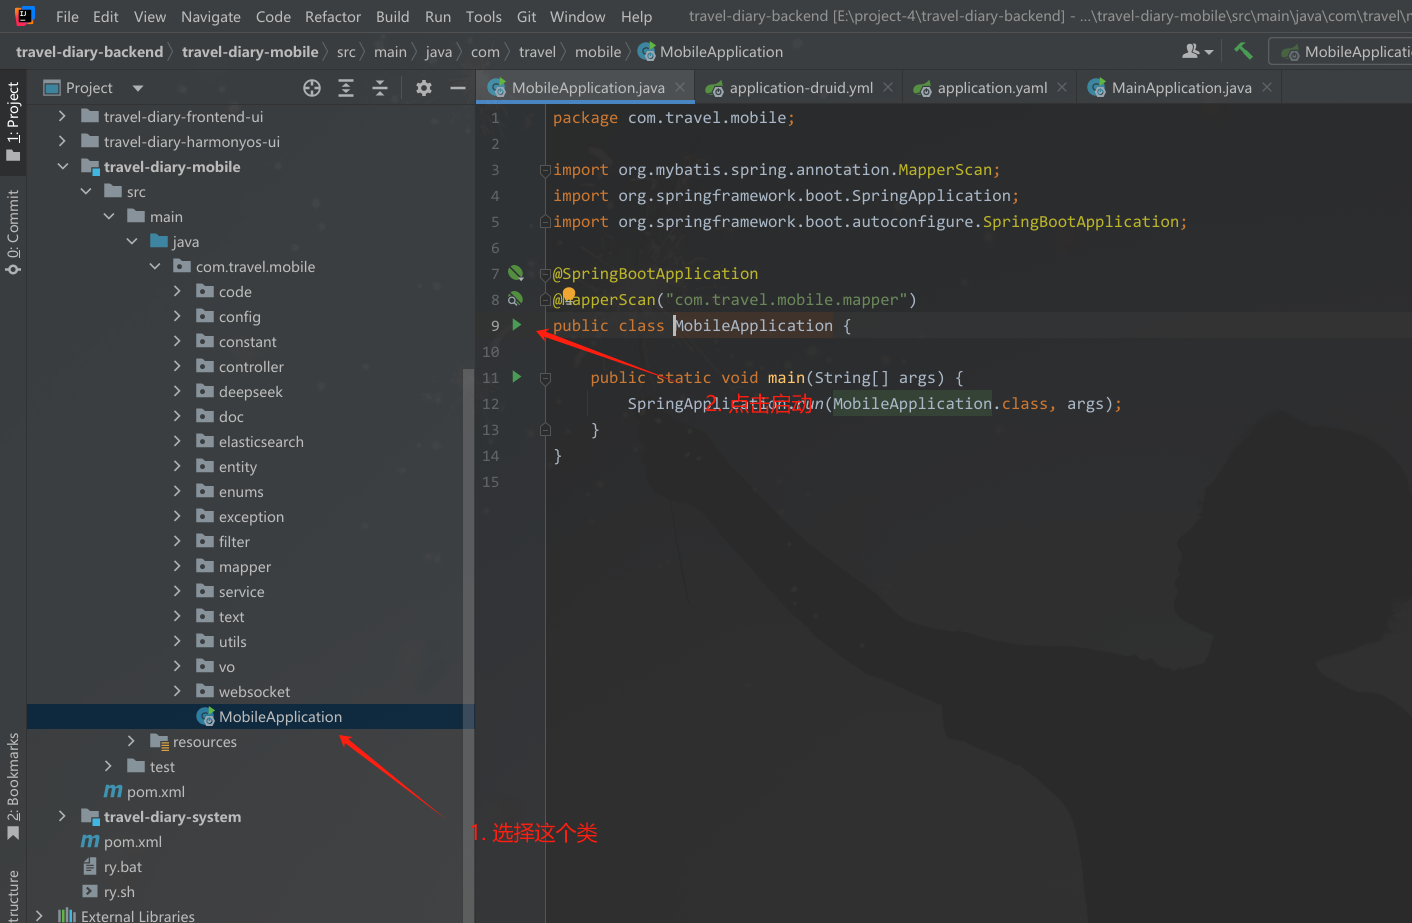
Task: Expand the travel-diary-harmonyos-ui folder
Action: point(62,141)
